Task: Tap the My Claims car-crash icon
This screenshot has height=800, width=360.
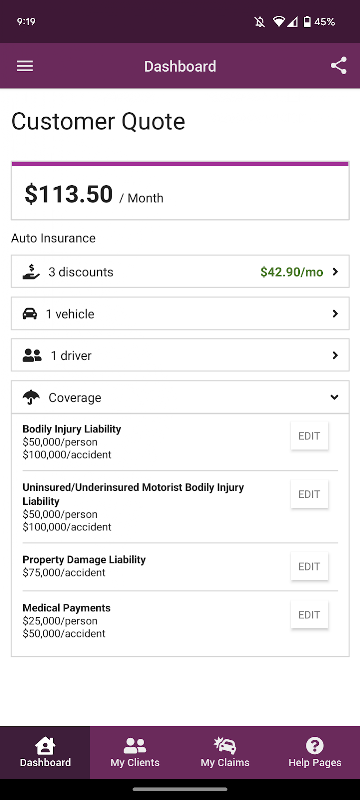Action: pos(225,746)
